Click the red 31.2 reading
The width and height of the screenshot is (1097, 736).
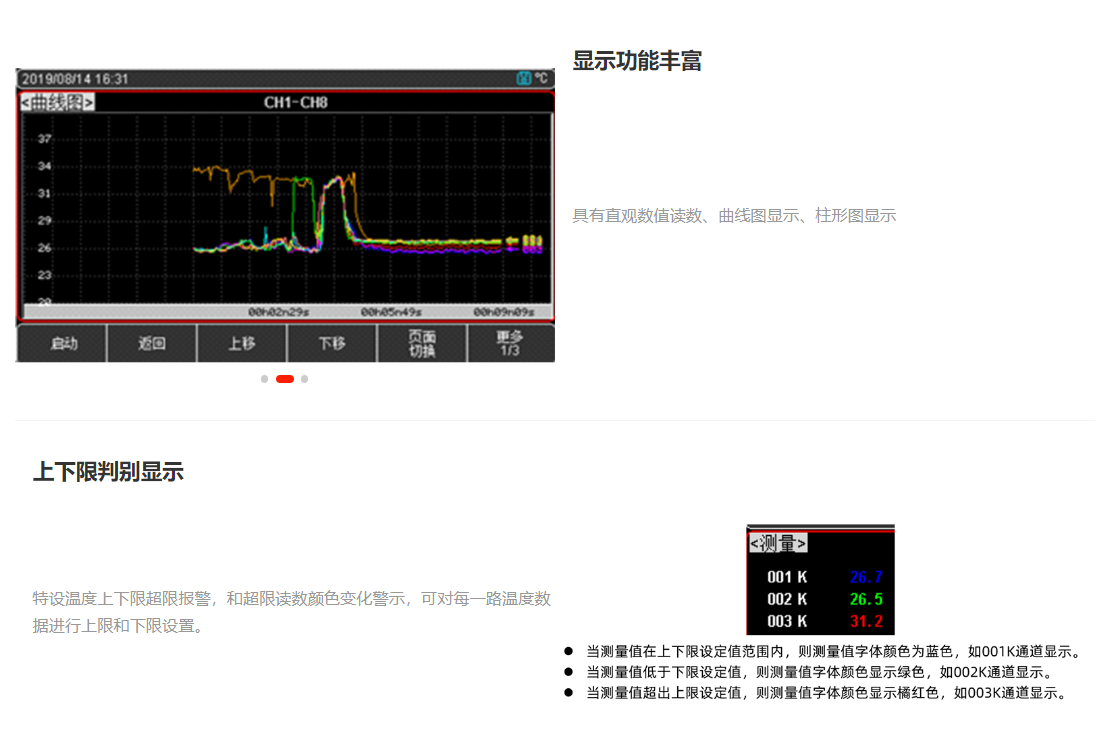pos(866,621)
